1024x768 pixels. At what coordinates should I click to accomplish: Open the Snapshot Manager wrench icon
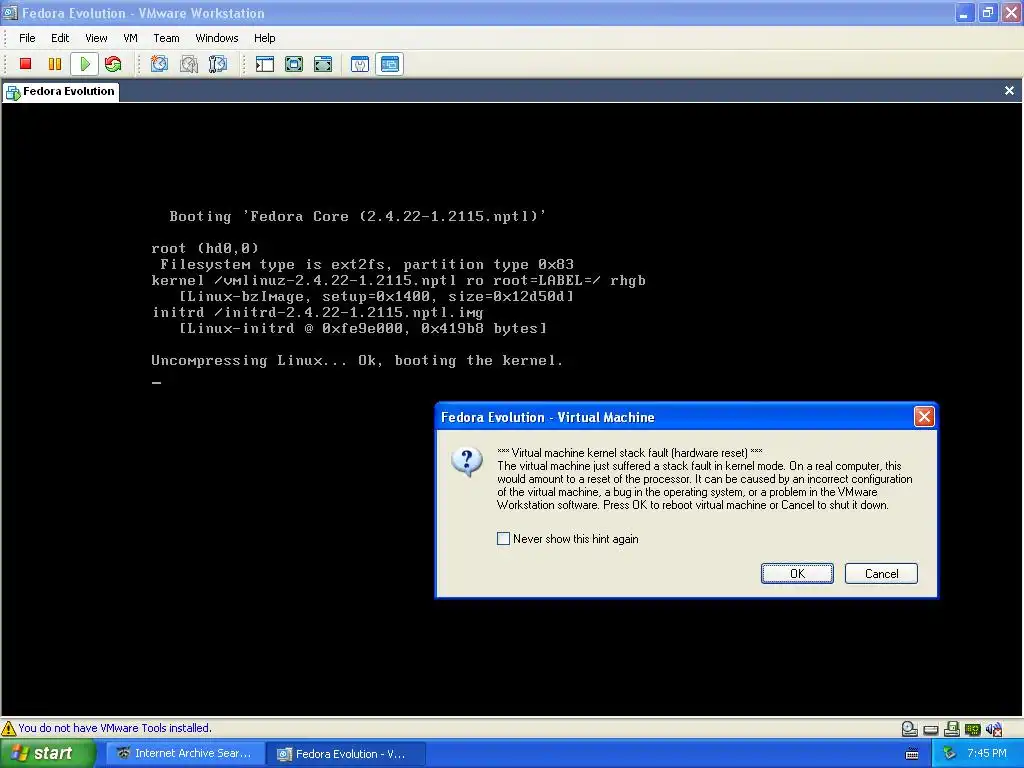(x=217, y=64)
